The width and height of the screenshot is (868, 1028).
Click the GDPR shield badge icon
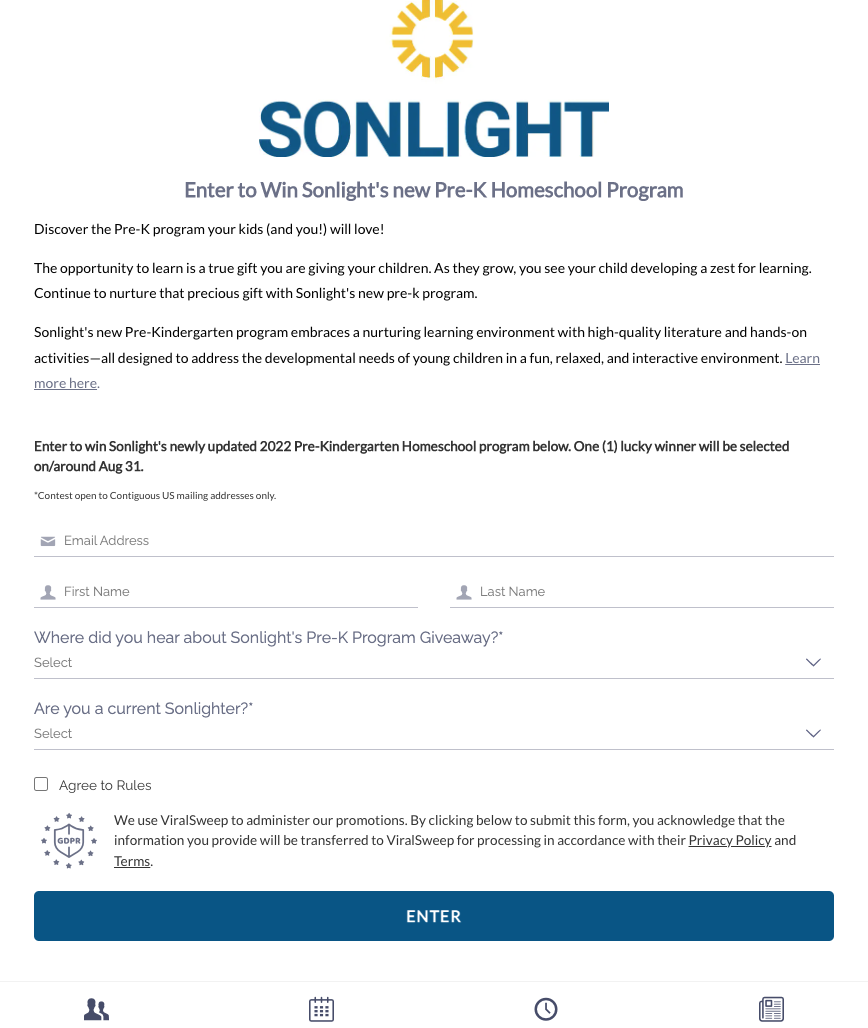coord(68,840)
